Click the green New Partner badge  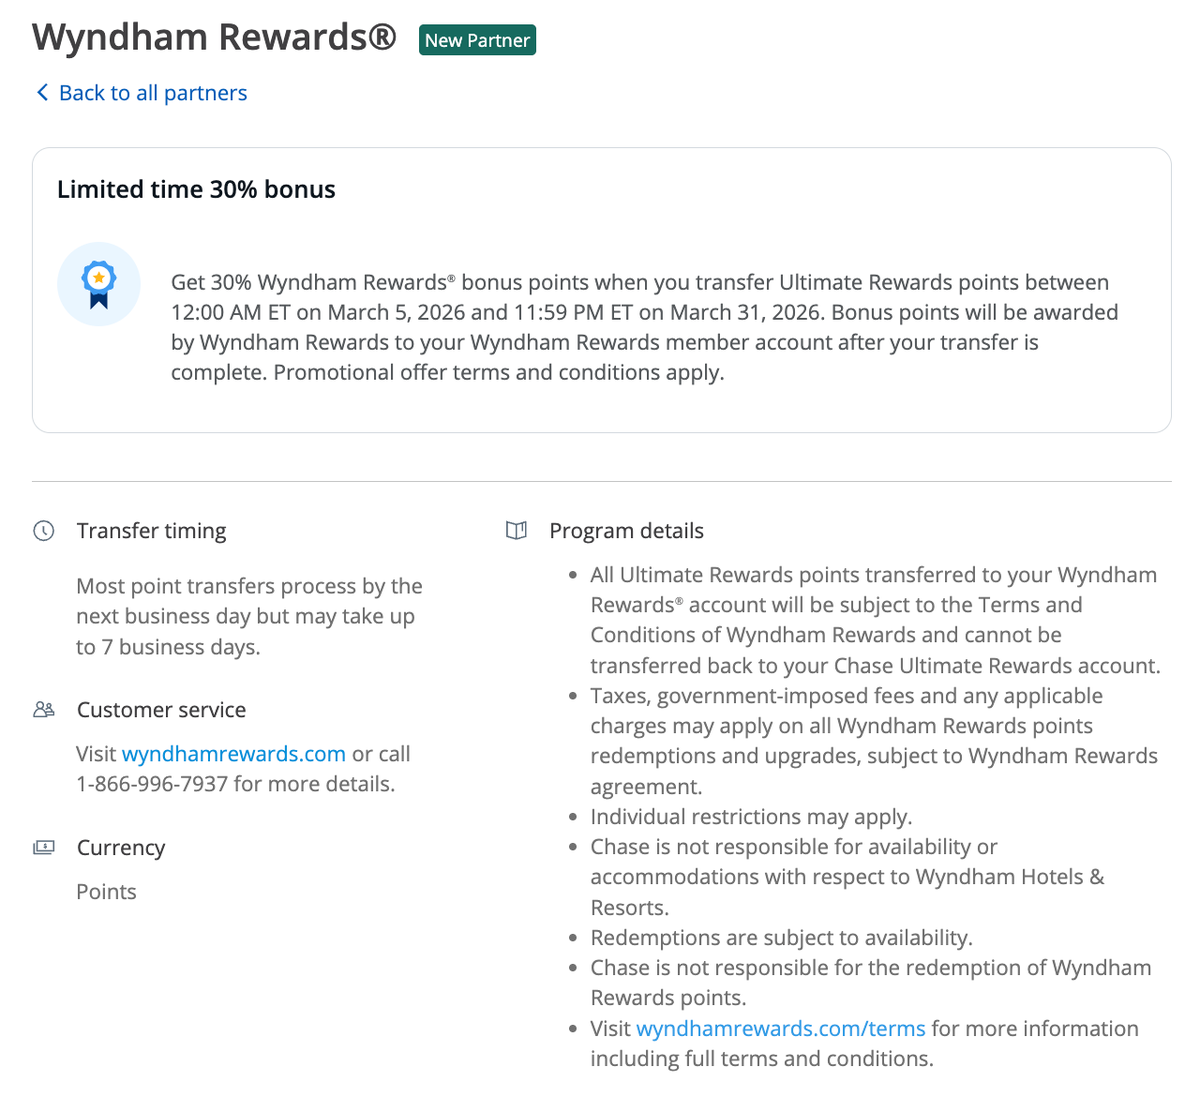tap(477, 40)
